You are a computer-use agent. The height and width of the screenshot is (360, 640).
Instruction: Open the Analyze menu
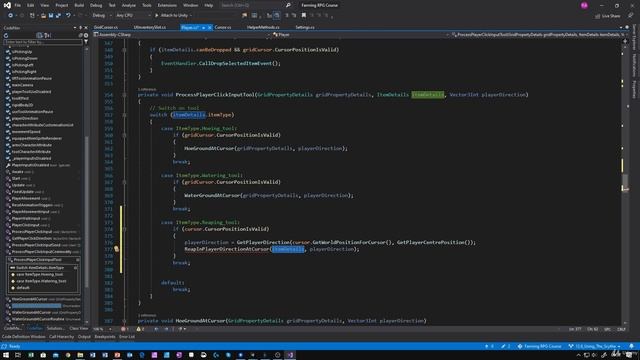(x=129, y=5)
